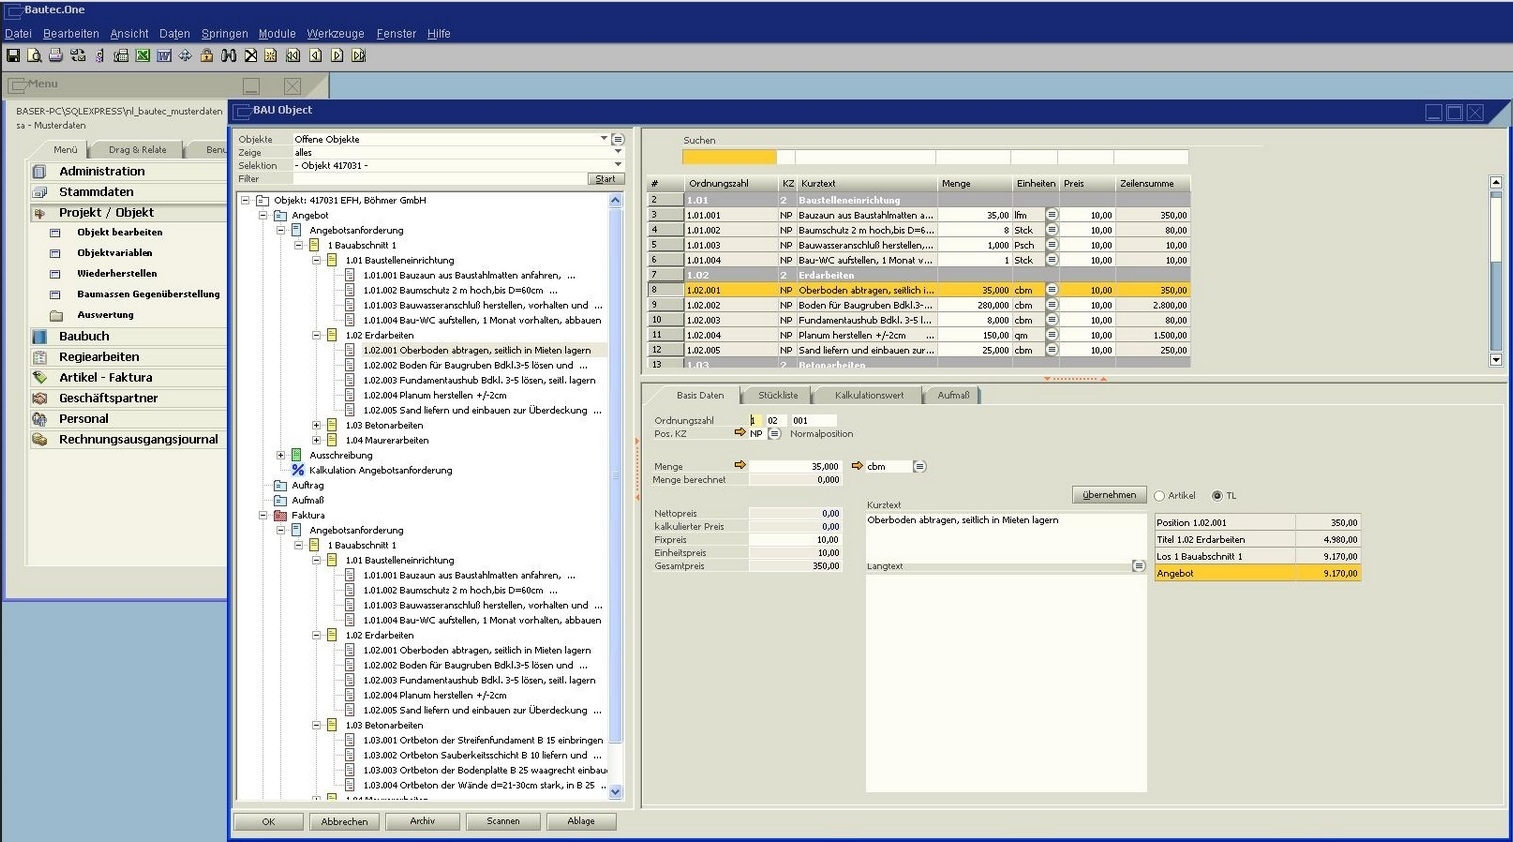
Task: Collapse the Faktura tree node
Action: tap(264, 515)
